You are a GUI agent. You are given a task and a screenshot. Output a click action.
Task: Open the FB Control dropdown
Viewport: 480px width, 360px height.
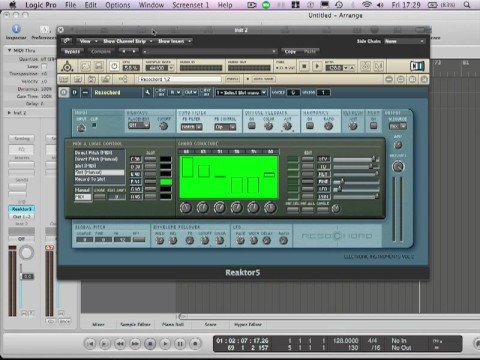[x=225, y=127]
